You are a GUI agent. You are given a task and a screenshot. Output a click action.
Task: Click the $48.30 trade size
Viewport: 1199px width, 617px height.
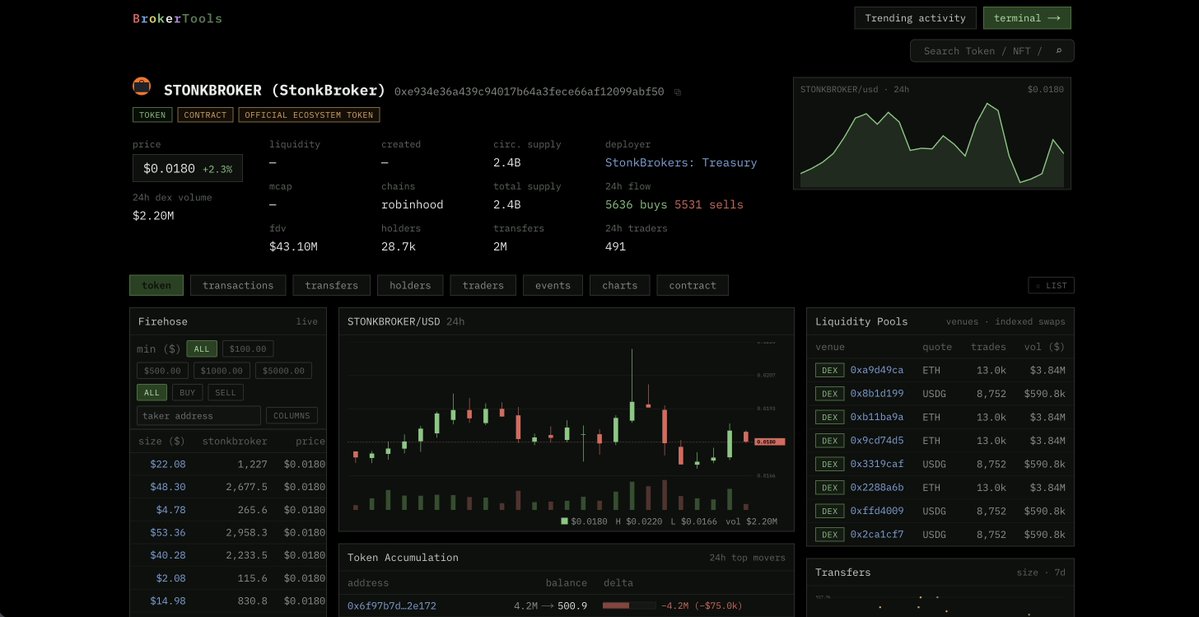pyautogui.click(x=167, y=487)
